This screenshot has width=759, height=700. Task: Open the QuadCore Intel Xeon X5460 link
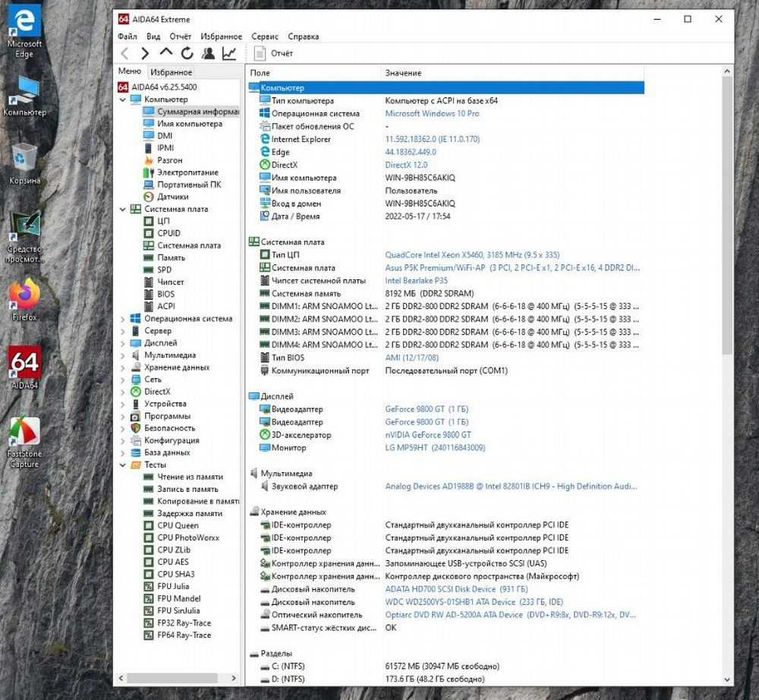click(472, 255)
